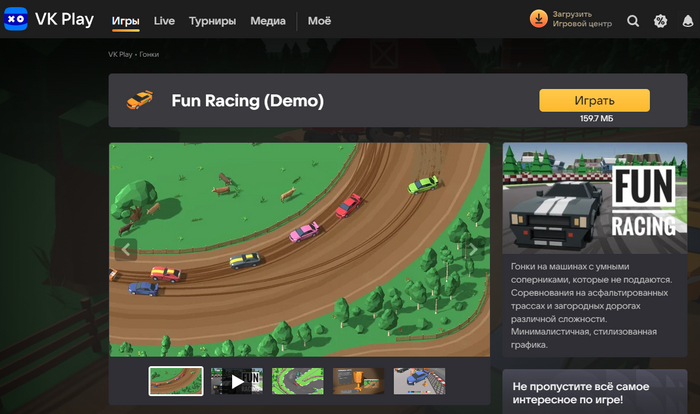Open the Гонки breadcrumb link
Viewport: 700px width, 414px height.
tap(149, 54)
